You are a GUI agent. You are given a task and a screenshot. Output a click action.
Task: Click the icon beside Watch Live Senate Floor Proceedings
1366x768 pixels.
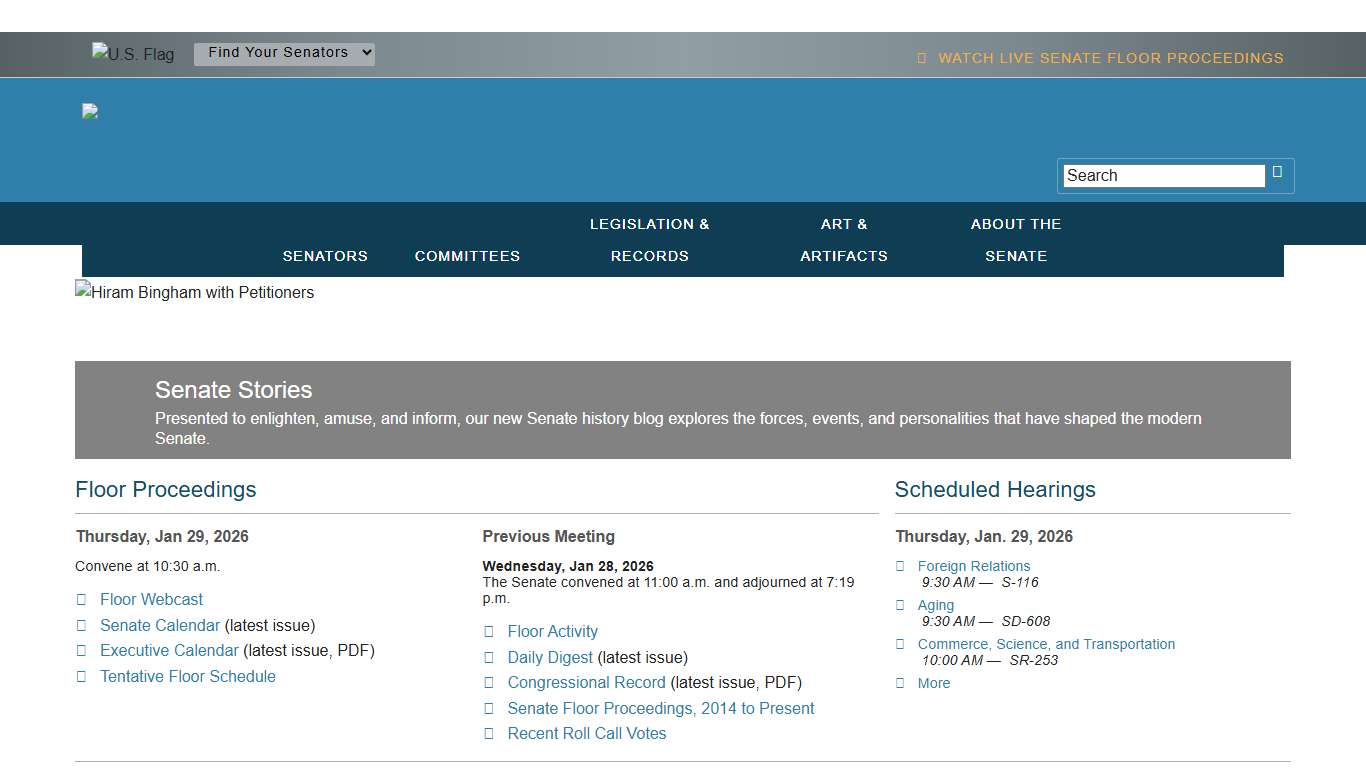pyautogui.click(x=922, y=58)
